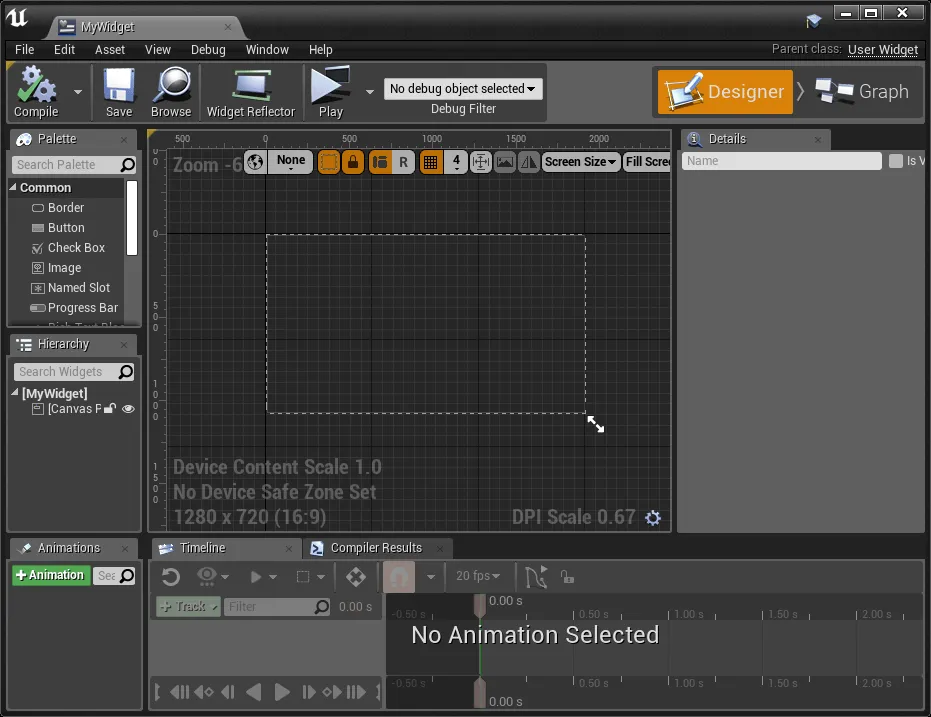Open the Screen Size dropdown

tap(580, 162)
